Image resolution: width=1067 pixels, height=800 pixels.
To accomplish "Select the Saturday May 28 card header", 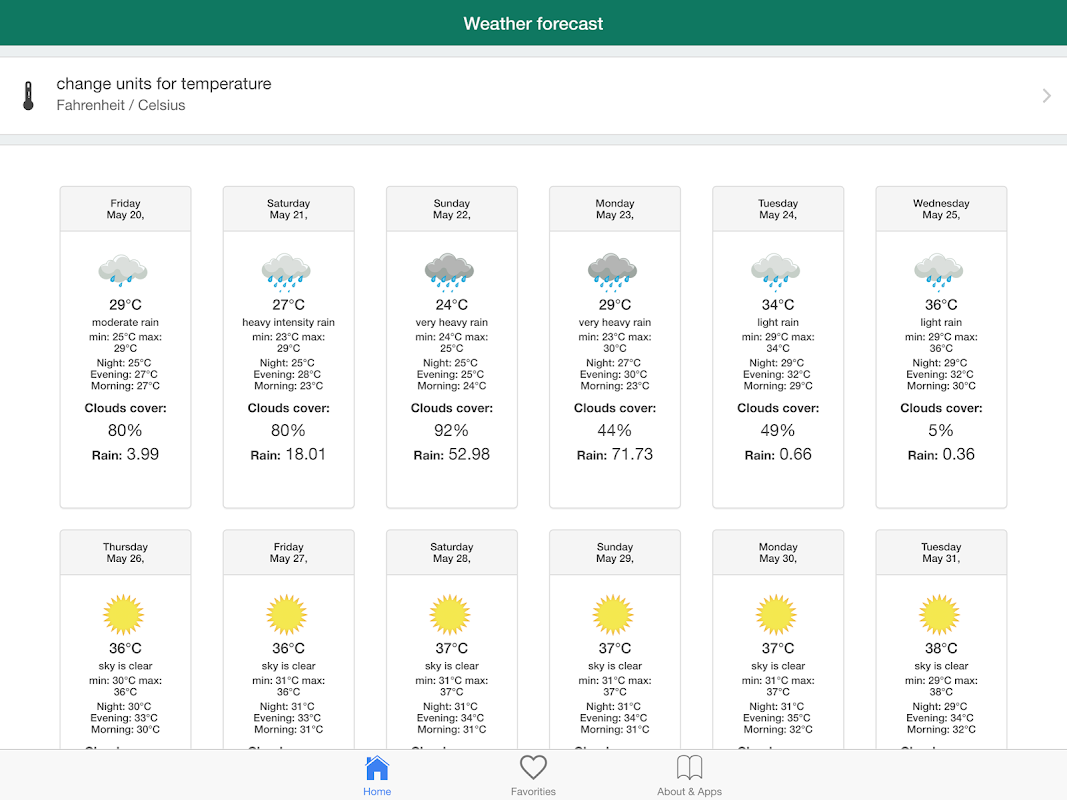I will tap(452, 552).
